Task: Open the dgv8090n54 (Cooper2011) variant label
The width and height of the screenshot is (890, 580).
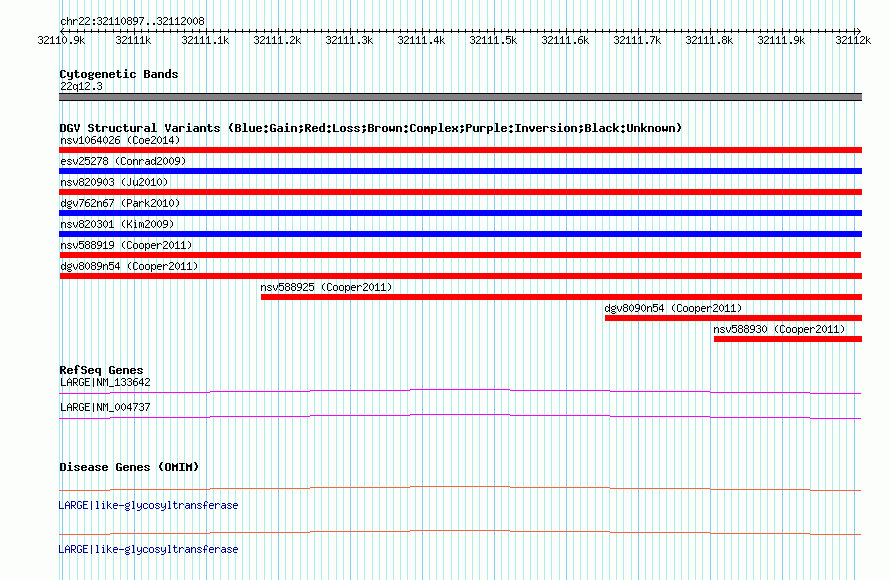Action: 673,308
